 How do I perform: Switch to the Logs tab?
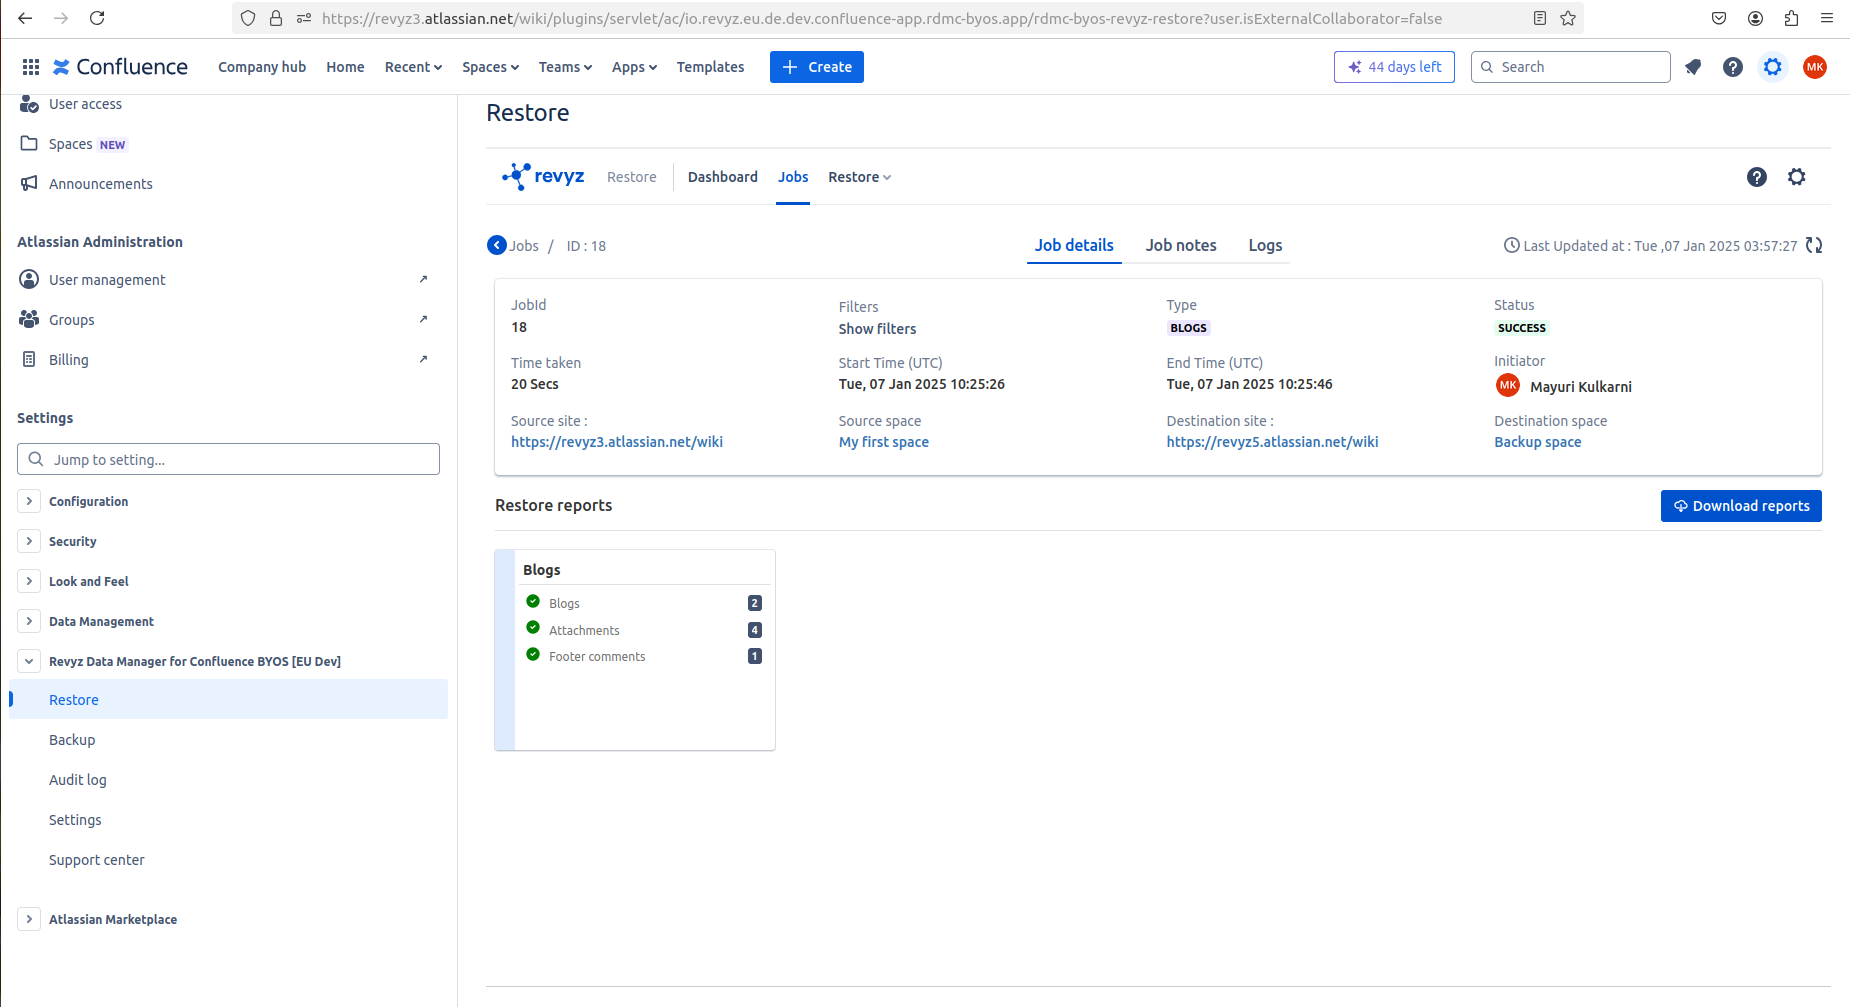[x=1265, y=245]
